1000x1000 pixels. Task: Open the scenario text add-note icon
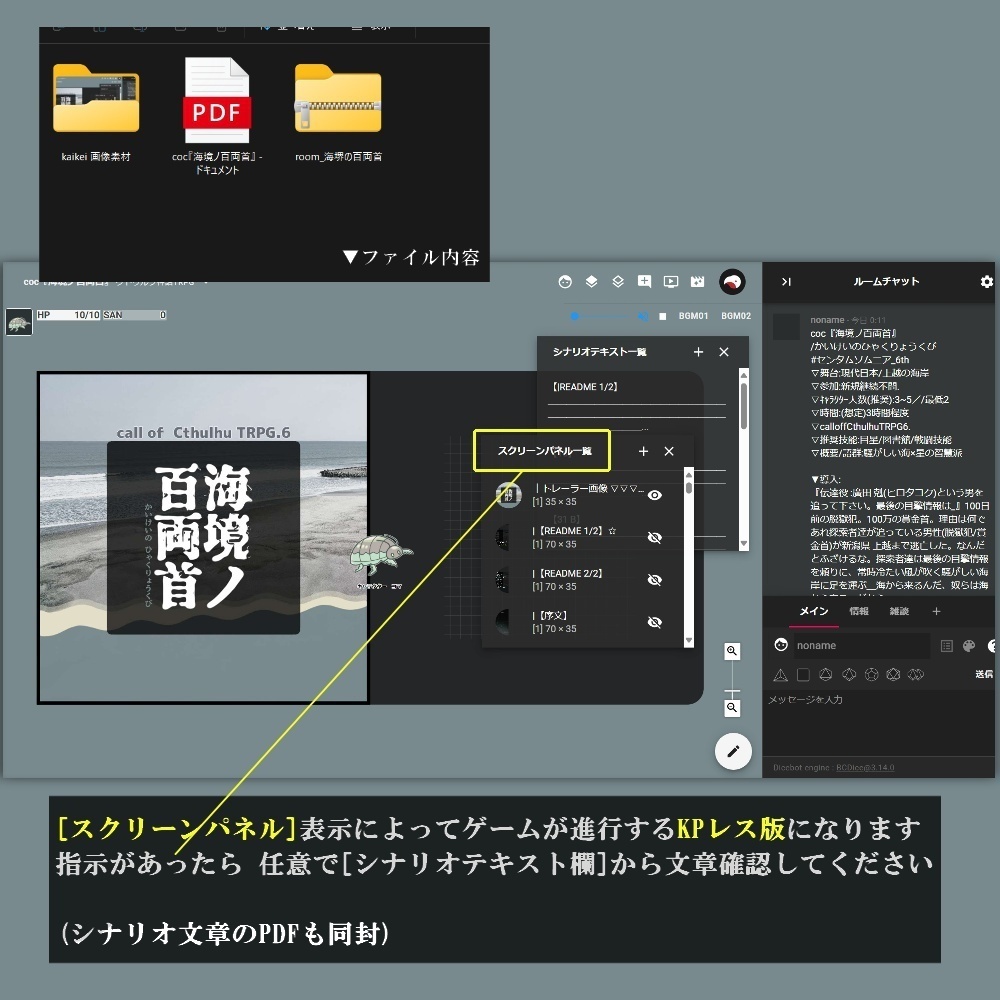click(644, 282)
